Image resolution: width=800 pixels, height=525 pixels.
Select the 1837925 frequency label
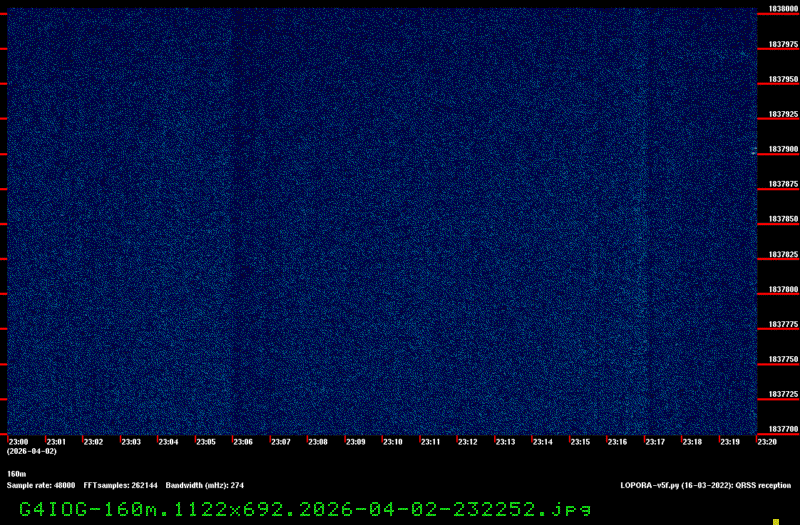783,114
